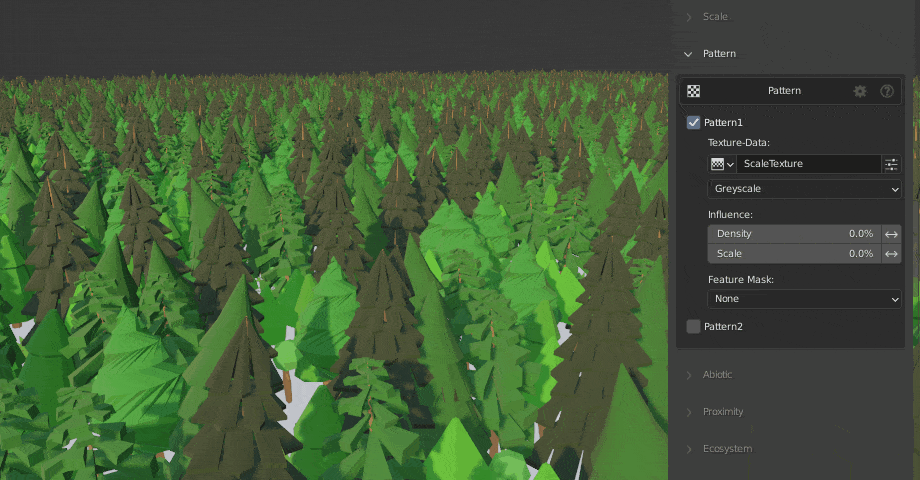Click the Scale influence slider

(794, 254)
